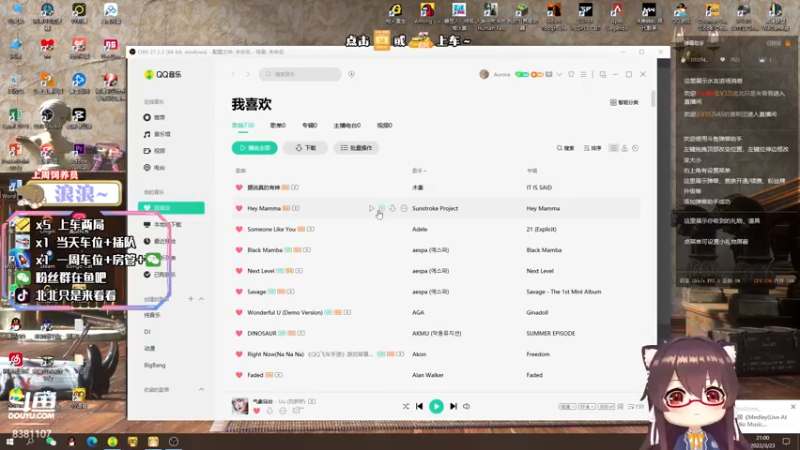800x450 pixels.
Task: Click the Aurora user avatar
Action: [x=484, y=74]
